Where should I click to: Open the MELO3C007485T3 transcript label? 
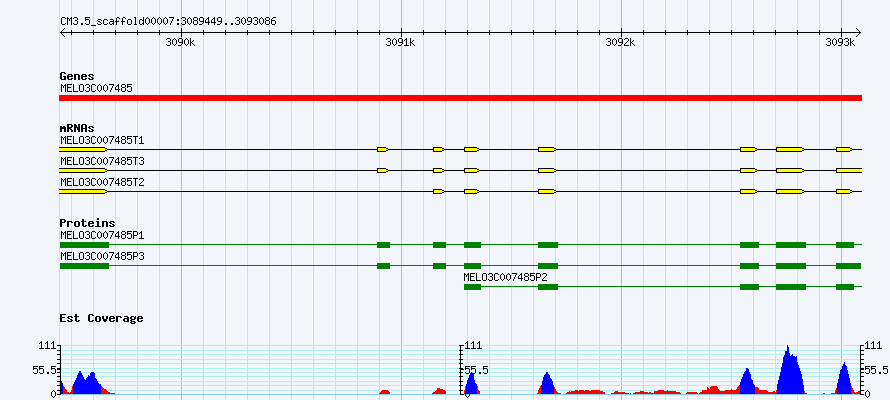tap(102, 162)
